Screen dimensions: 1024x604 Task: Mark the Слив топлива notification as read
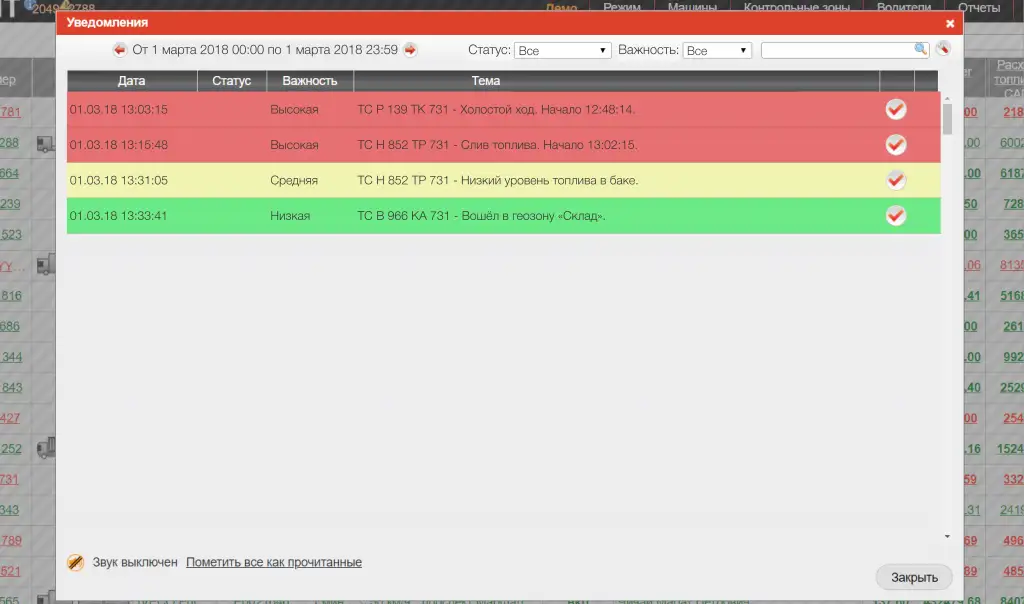tap(896, 145)
